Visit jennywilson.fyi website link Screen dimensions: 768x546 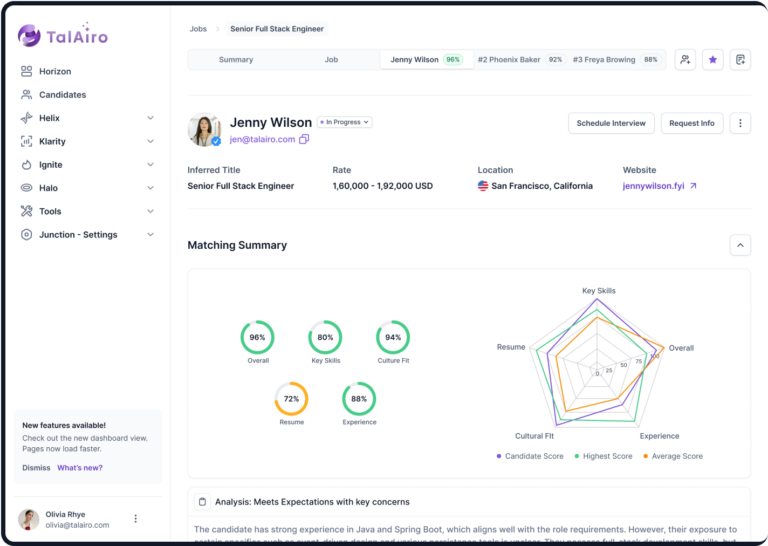(653, 186)
